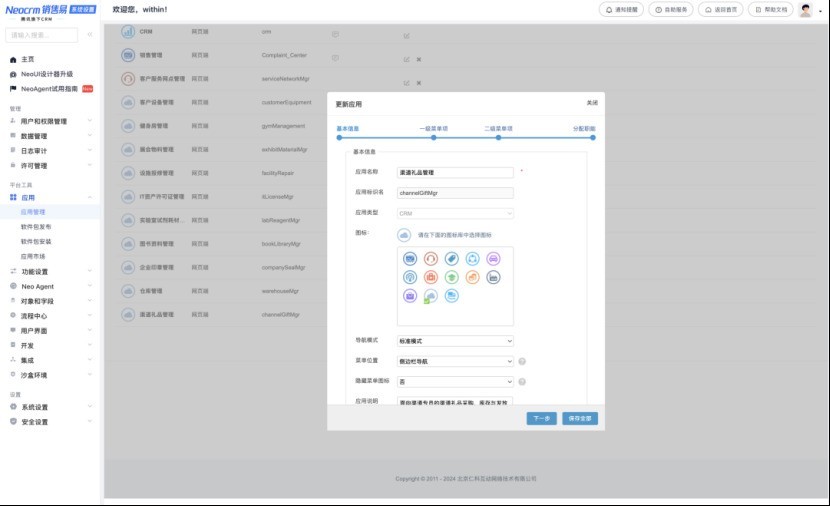Pick the dark-blue factory icon

tap(493, 277)
